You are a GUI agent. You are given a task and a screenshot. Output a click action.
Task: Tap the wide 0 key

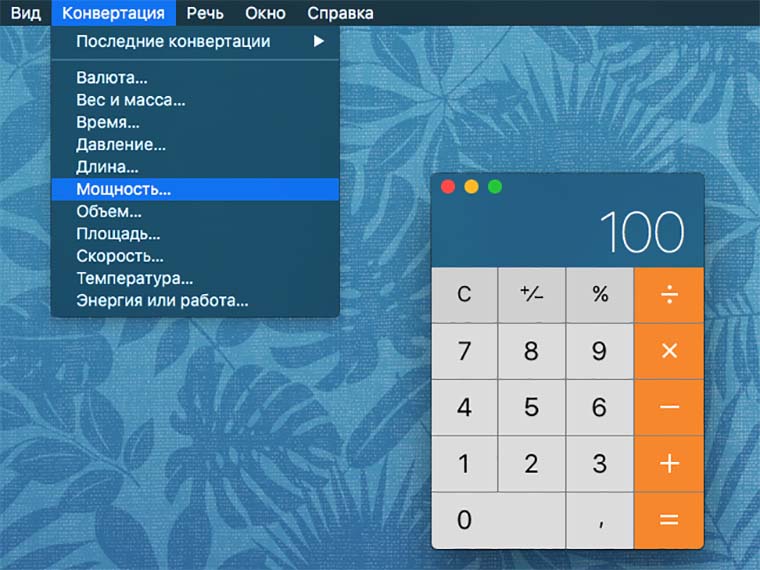pos(498,520)
